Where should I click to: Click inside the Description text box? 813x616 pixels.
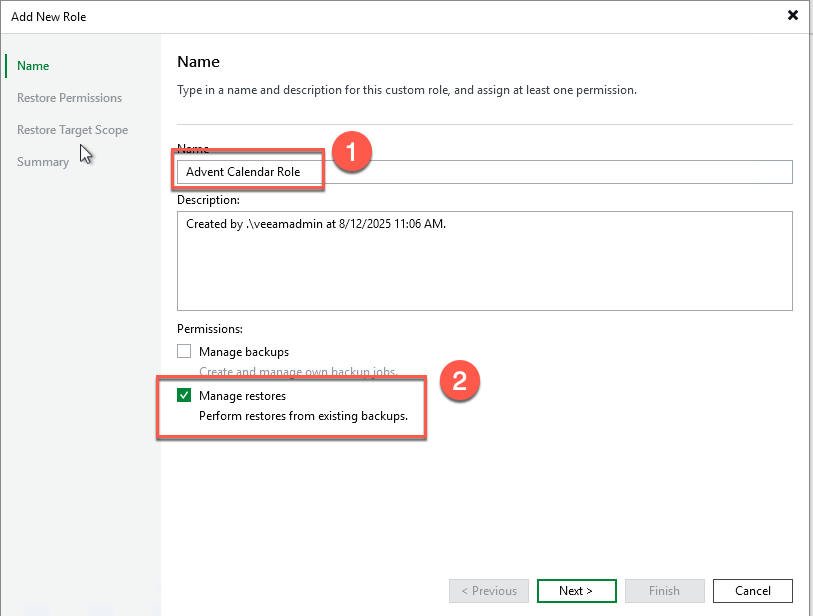coord(484,260)
